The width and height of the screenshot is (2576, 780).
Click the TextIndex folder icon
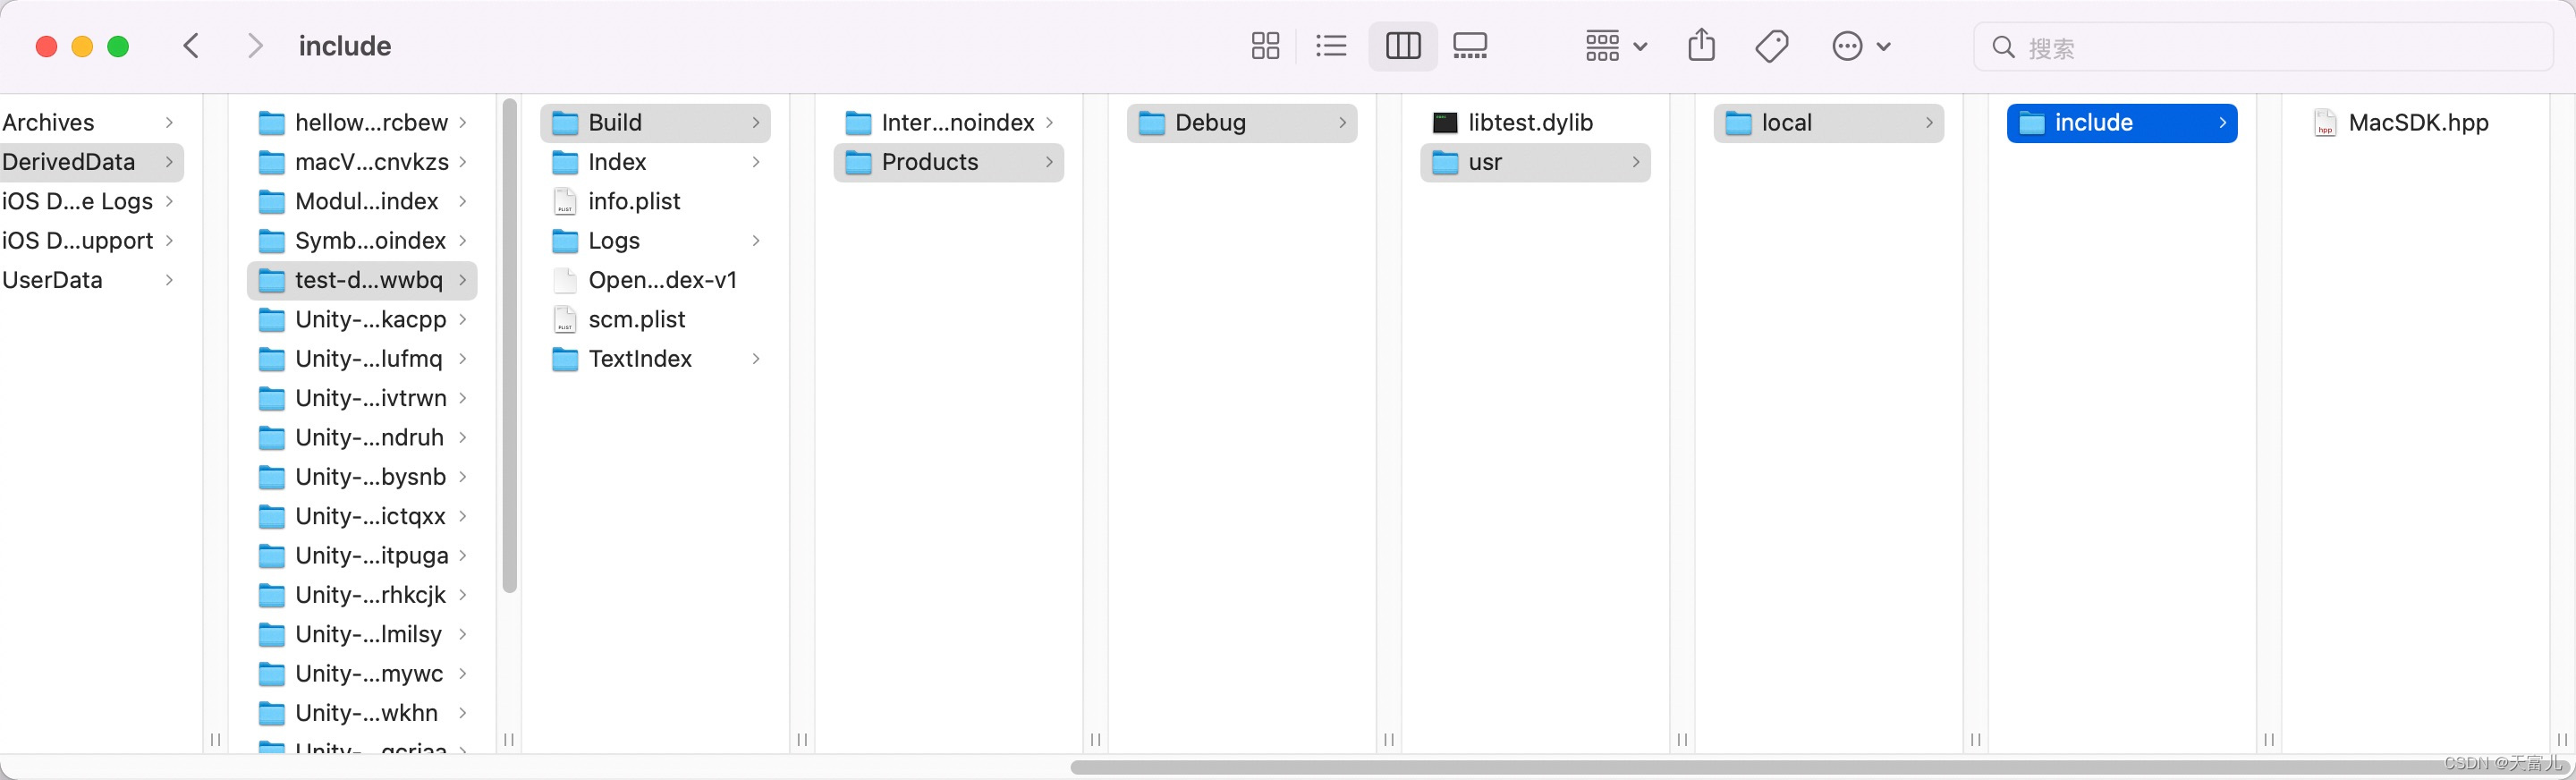point(565,359)
